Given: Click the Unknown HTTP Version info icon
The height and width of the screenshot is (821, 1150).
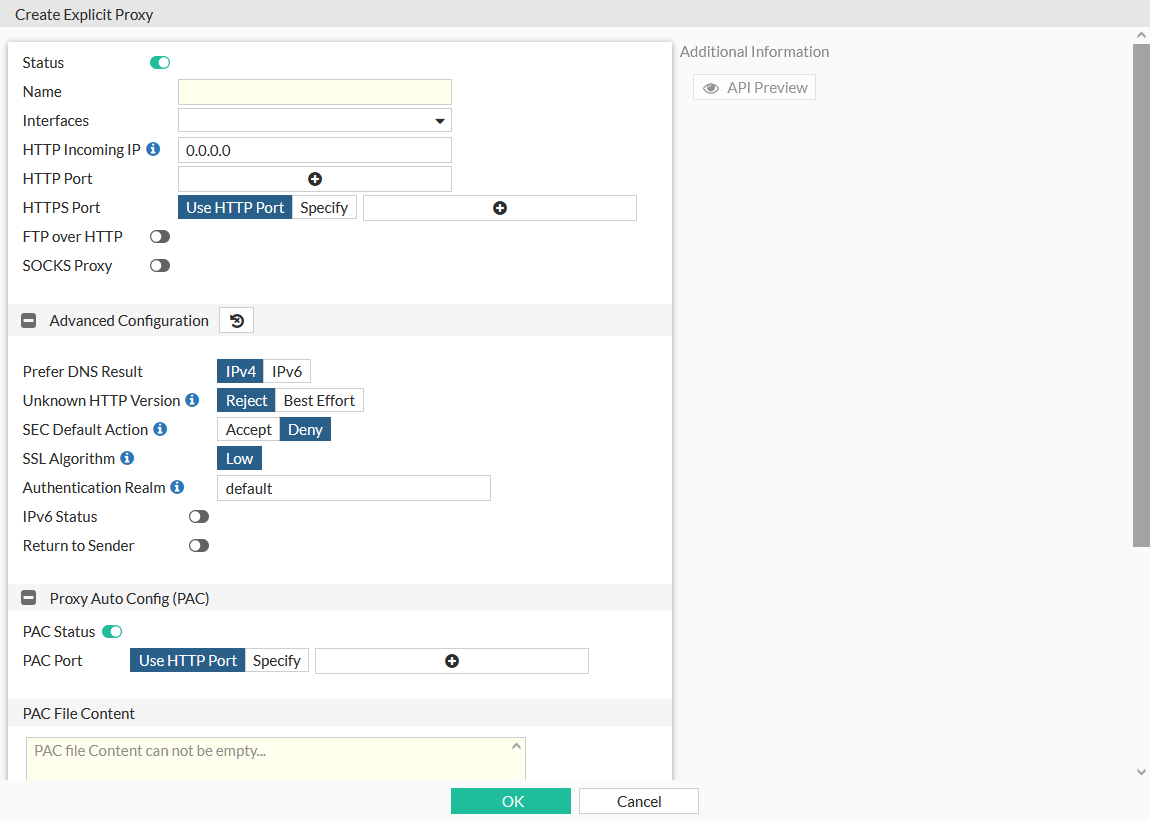Looking at the screenshot, I should tap(193, 400).
